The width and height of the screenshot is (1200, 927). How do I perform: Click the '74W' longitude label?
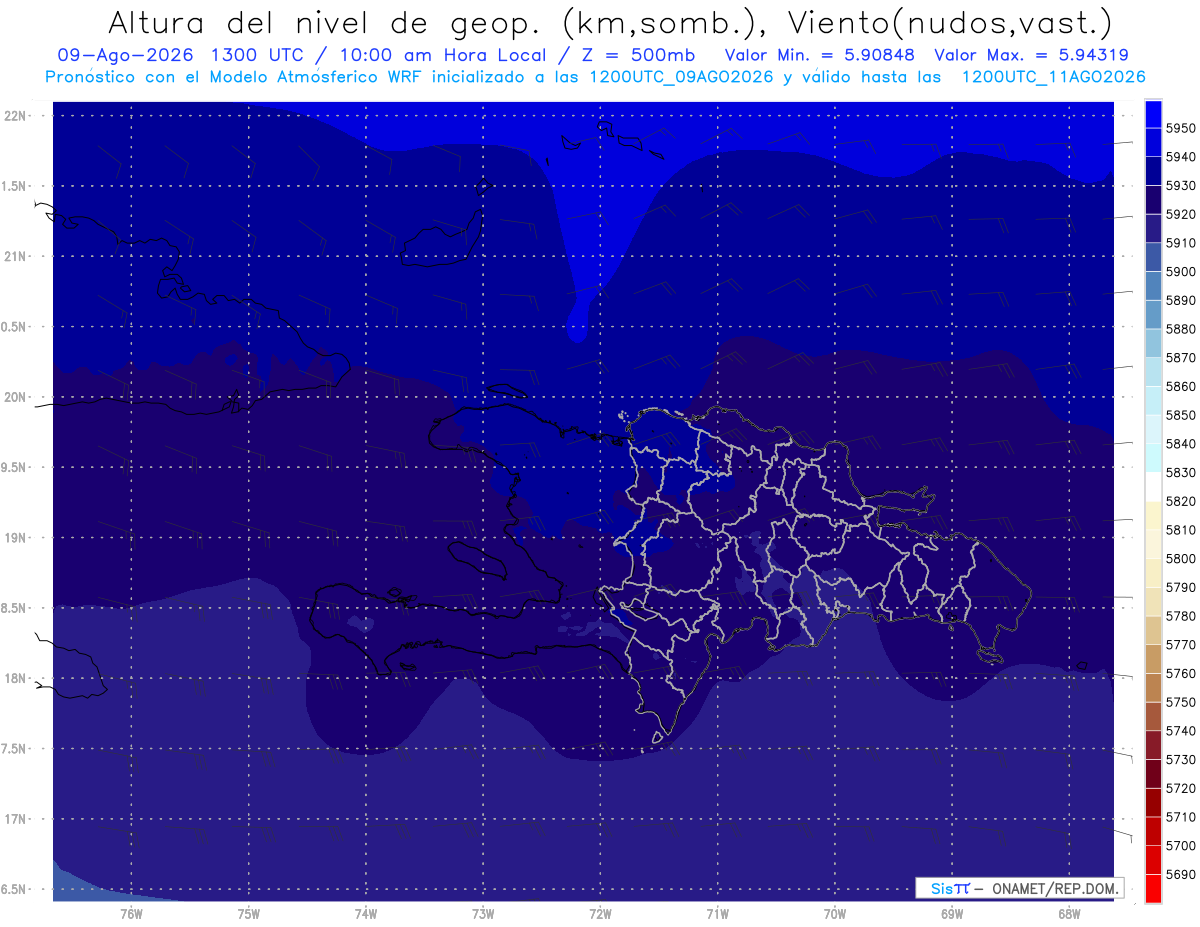366,913
